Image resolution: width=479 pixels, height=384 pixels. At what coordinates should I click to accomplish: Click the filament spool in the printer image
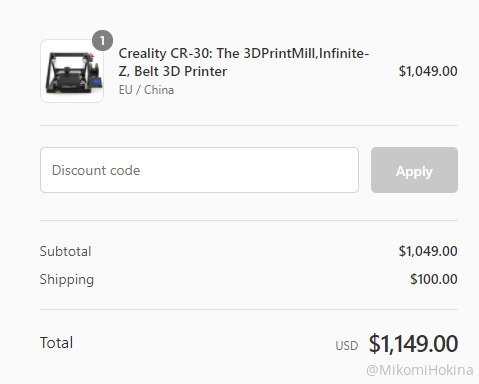(x=94, y=68)
